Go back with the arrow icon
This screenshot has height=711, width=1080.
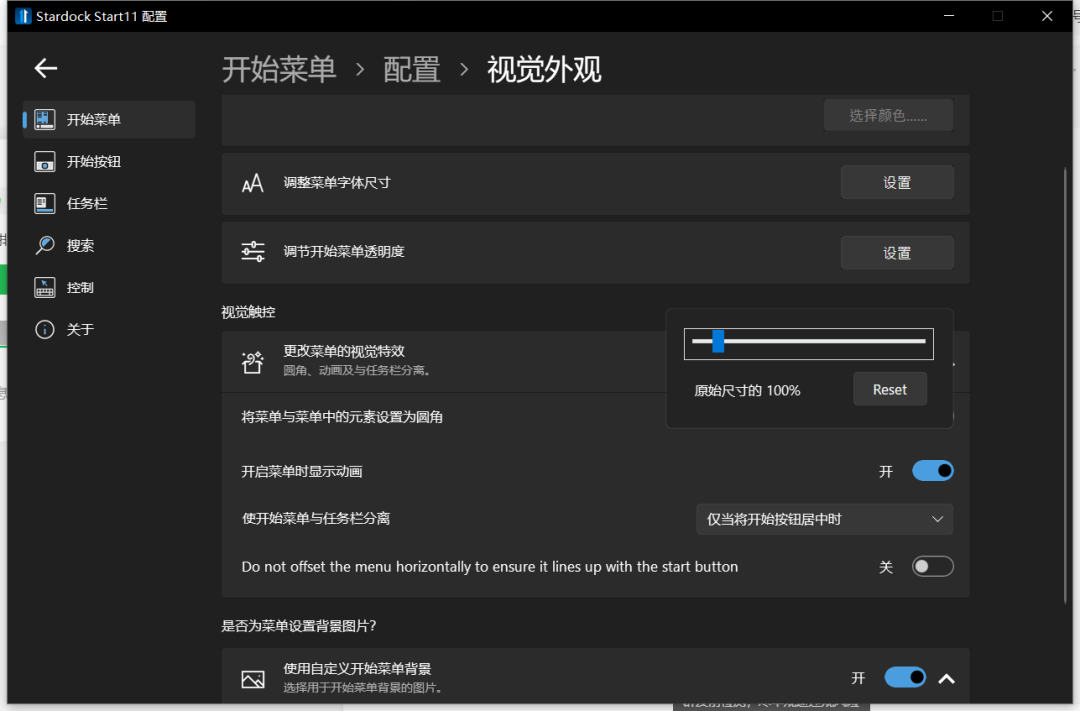pyautogui.click(x=46, y=68)
